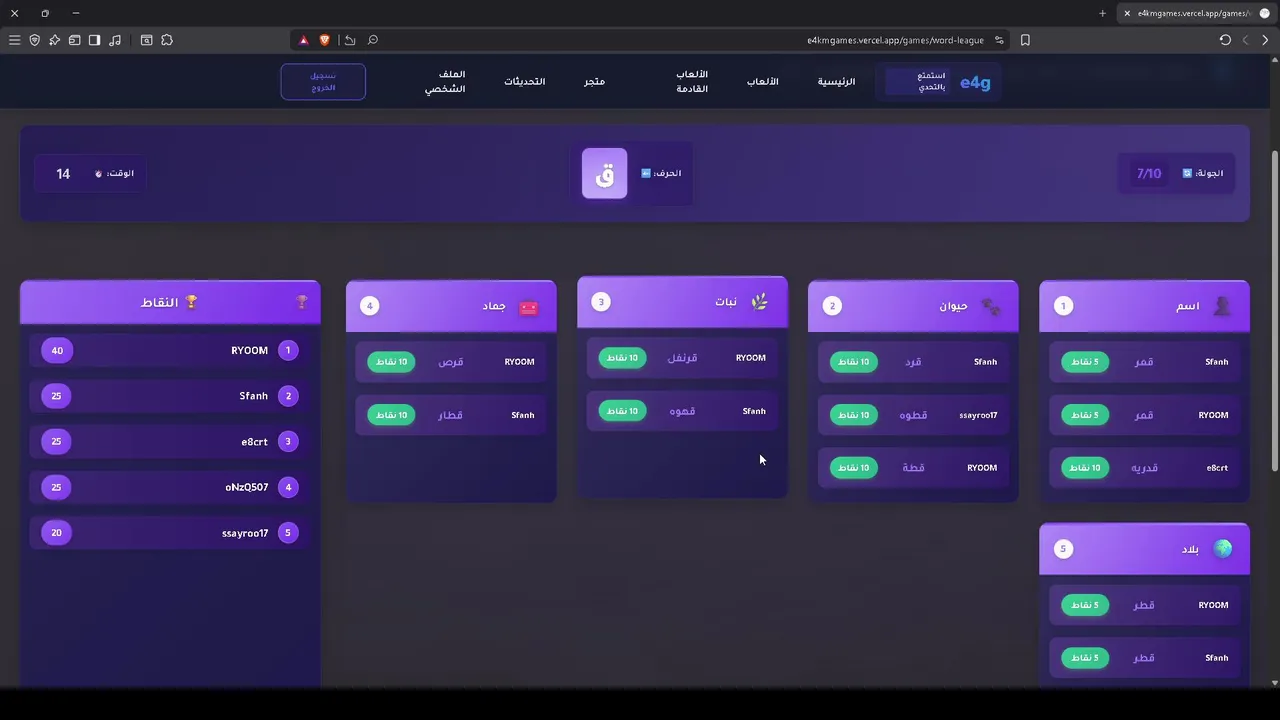
Task: Click the paw icon on حيوان card
Action: (991, 306)
